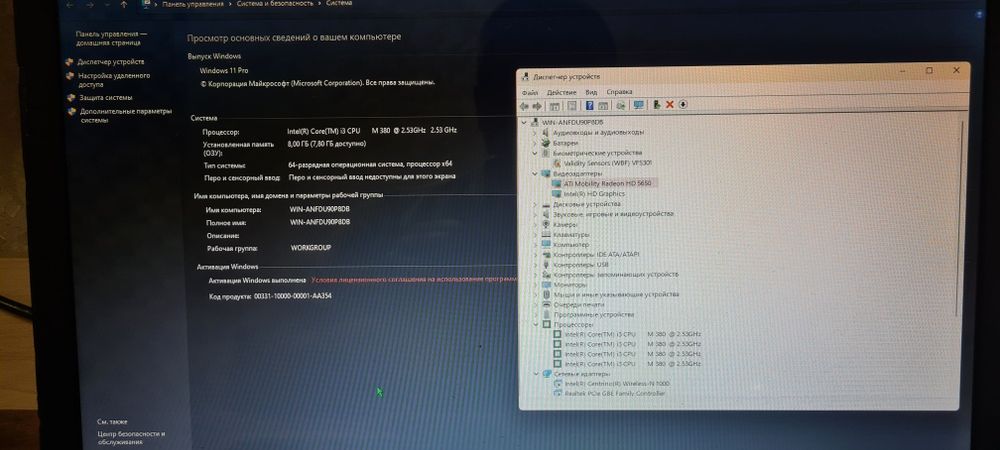Click the red X Uninstall device icon

[670, 105]
